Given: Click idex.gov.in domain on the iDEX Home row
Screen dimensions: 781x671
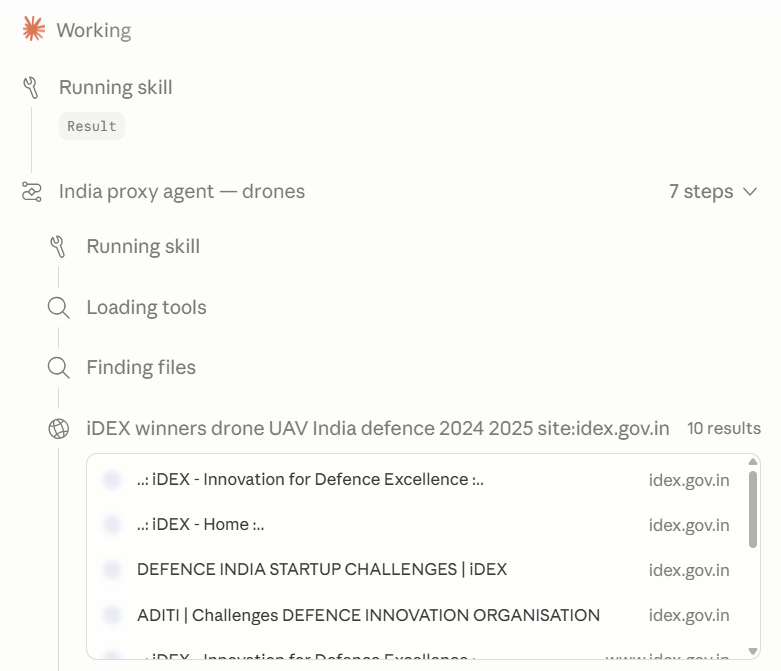Looking at the screenshot, I should tap(689, 525).
